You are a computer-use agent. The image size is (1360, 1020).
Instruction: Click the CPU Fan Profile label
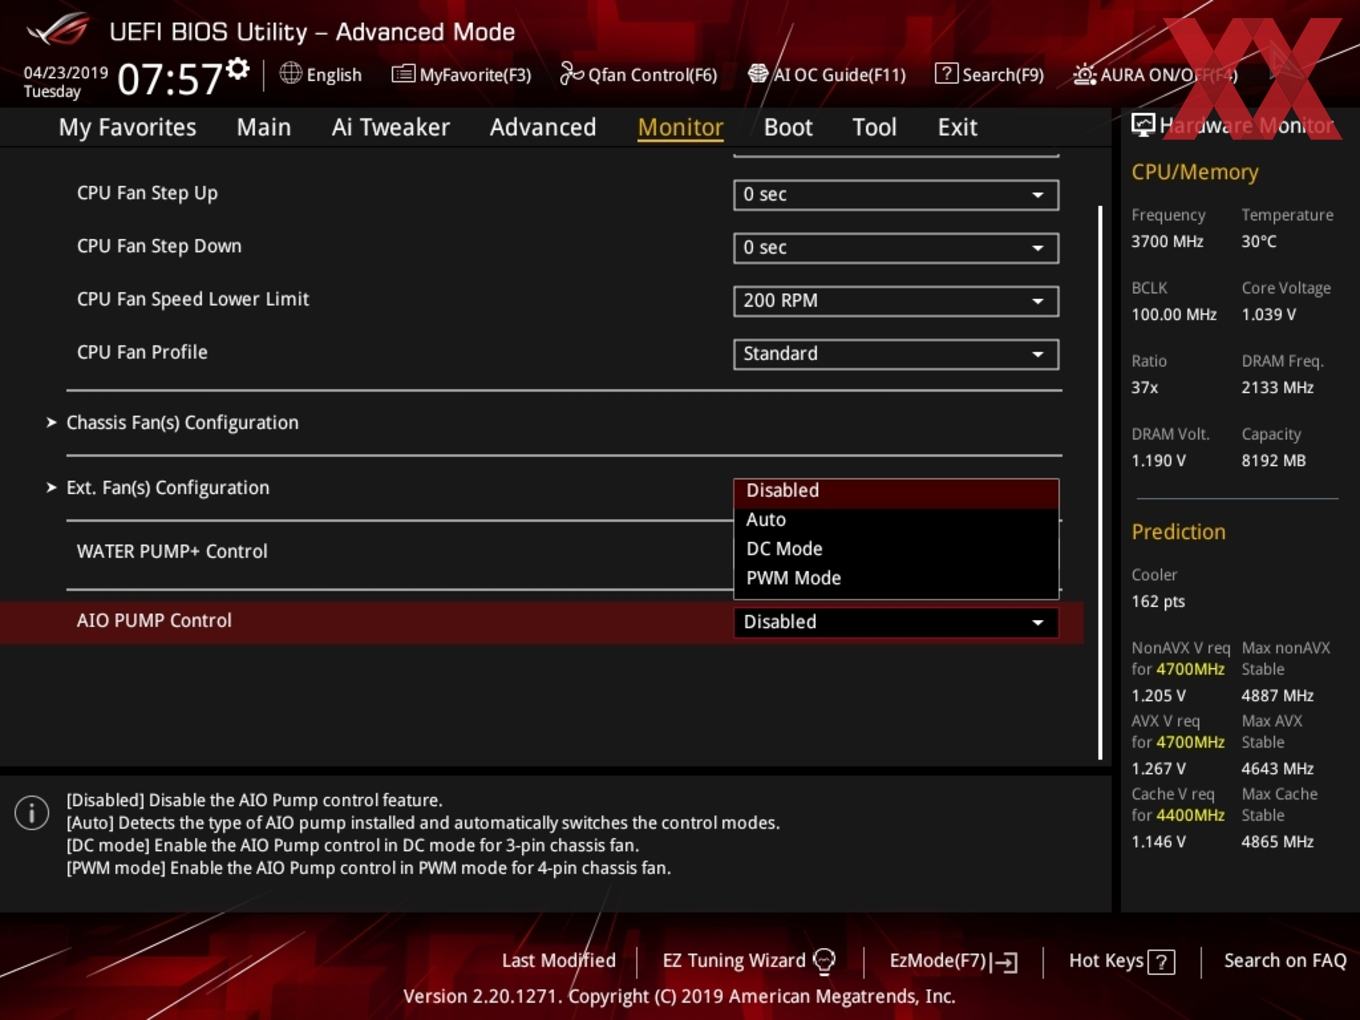(x=142, y=352)
